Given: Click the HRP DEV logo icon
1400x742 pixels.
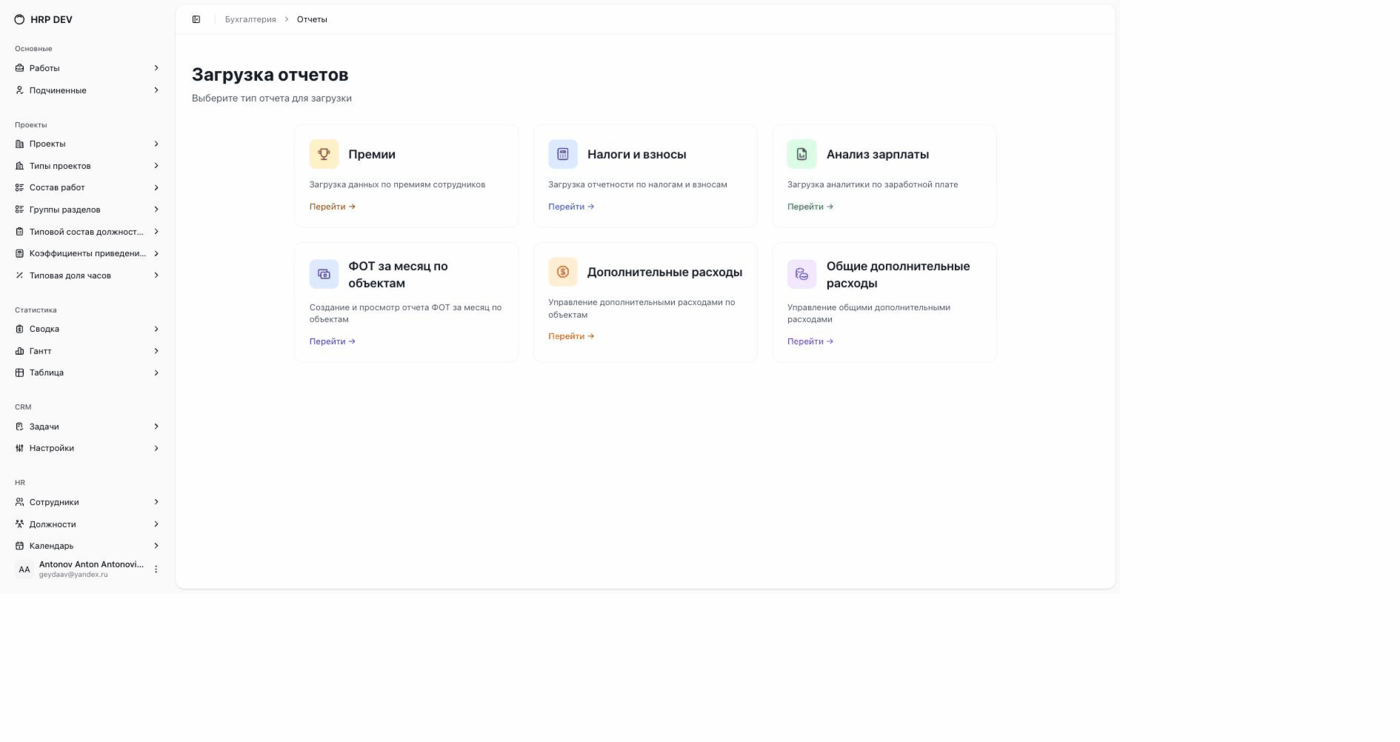Looking at the screenshot, I should pos(19,19).
